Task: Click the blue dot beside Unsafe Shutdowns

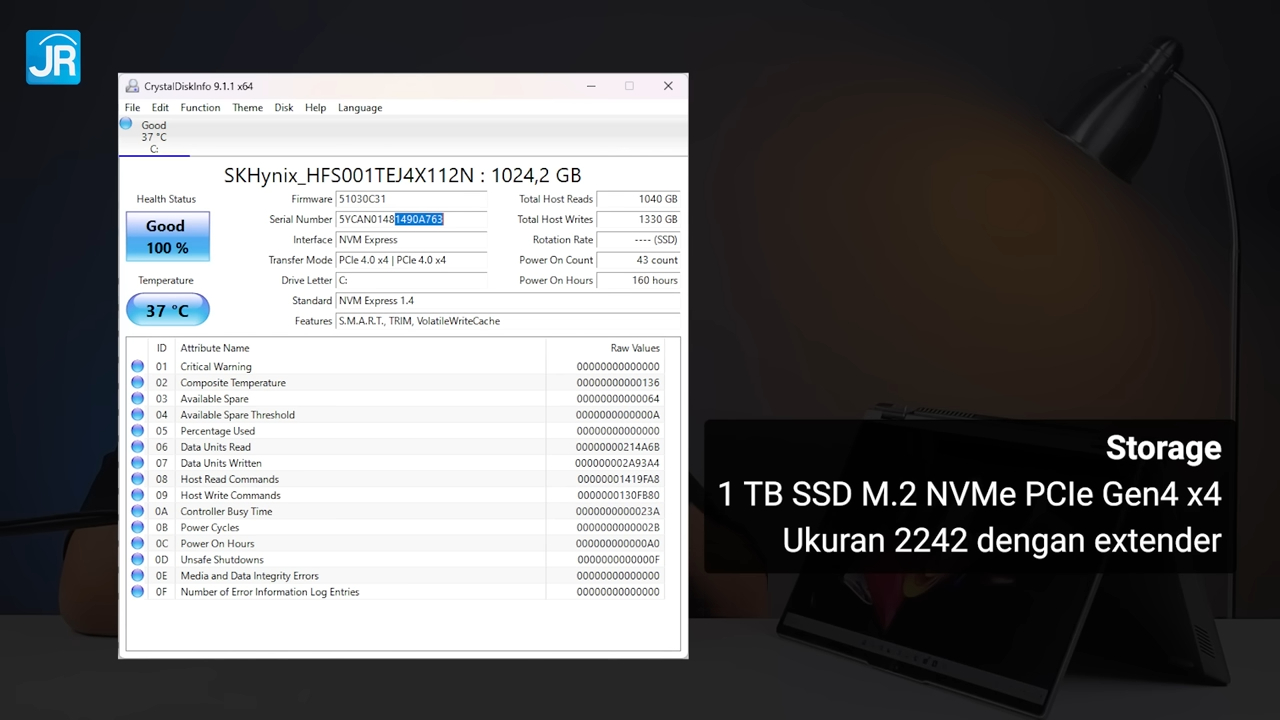Action: pos(137,559)
